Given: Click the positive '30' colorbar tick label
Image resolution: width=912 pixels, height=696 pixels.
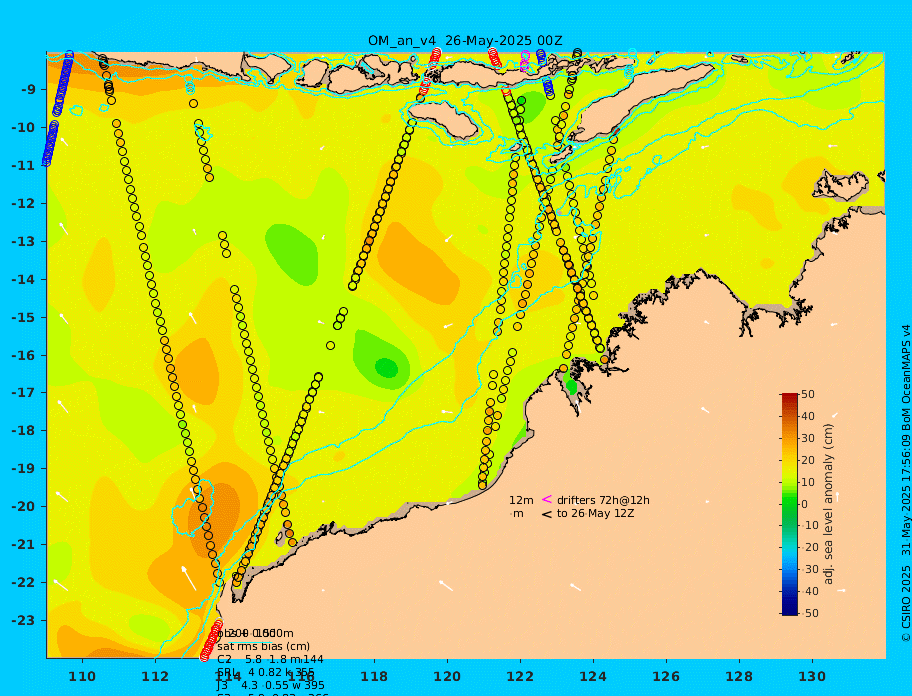Looking at the screenshot, I should point(808,438).
